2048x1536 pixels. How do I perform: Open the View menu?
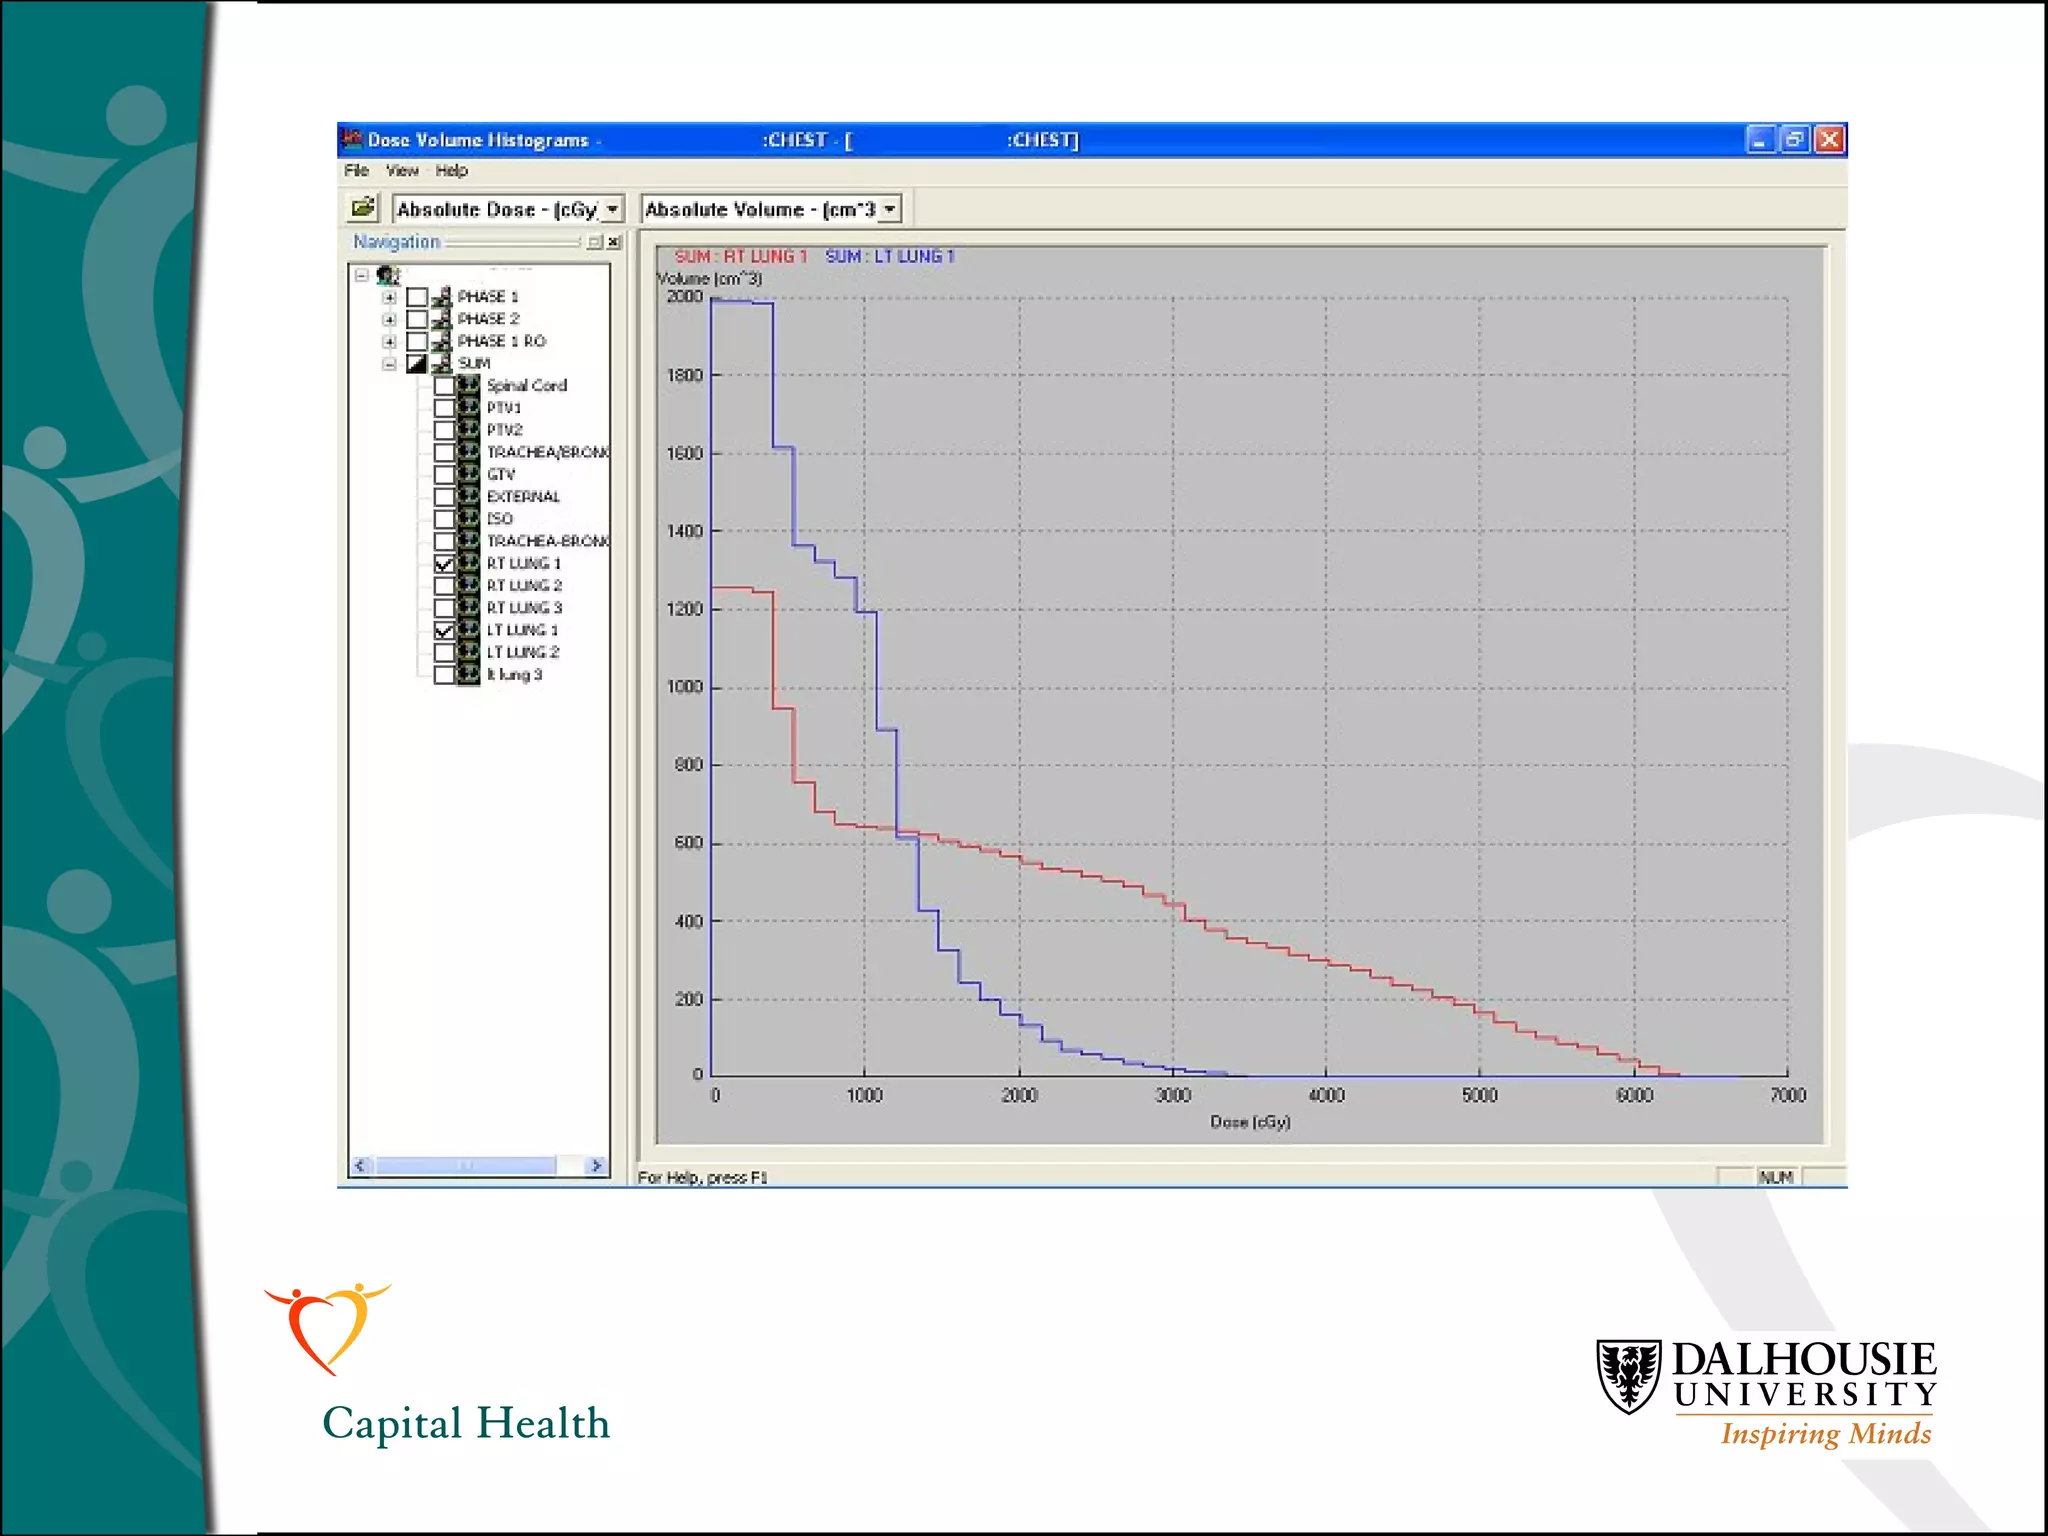click(402, 171)
